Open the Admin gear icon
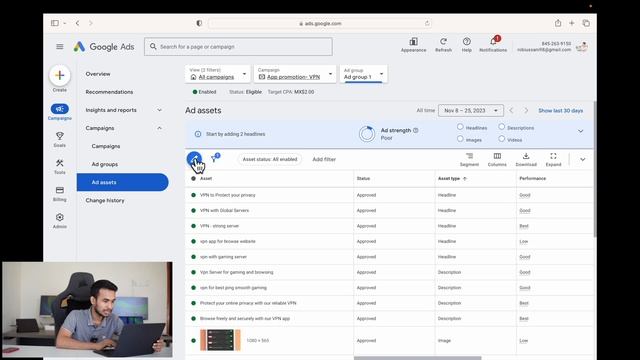 pos(60,217)
